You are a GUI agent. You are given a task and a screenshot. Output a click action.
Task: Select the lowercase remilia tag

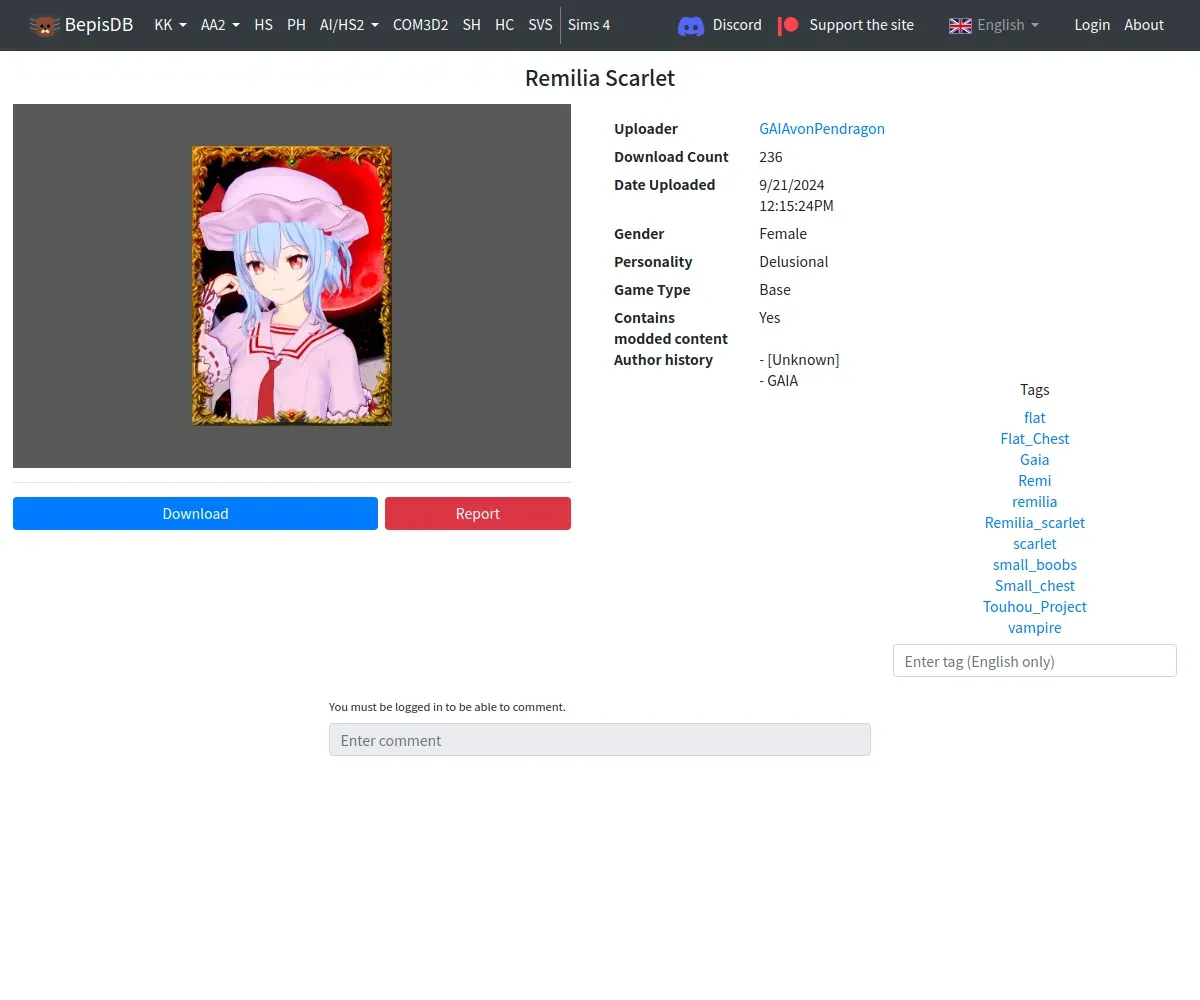click(x=1035, y=502)
